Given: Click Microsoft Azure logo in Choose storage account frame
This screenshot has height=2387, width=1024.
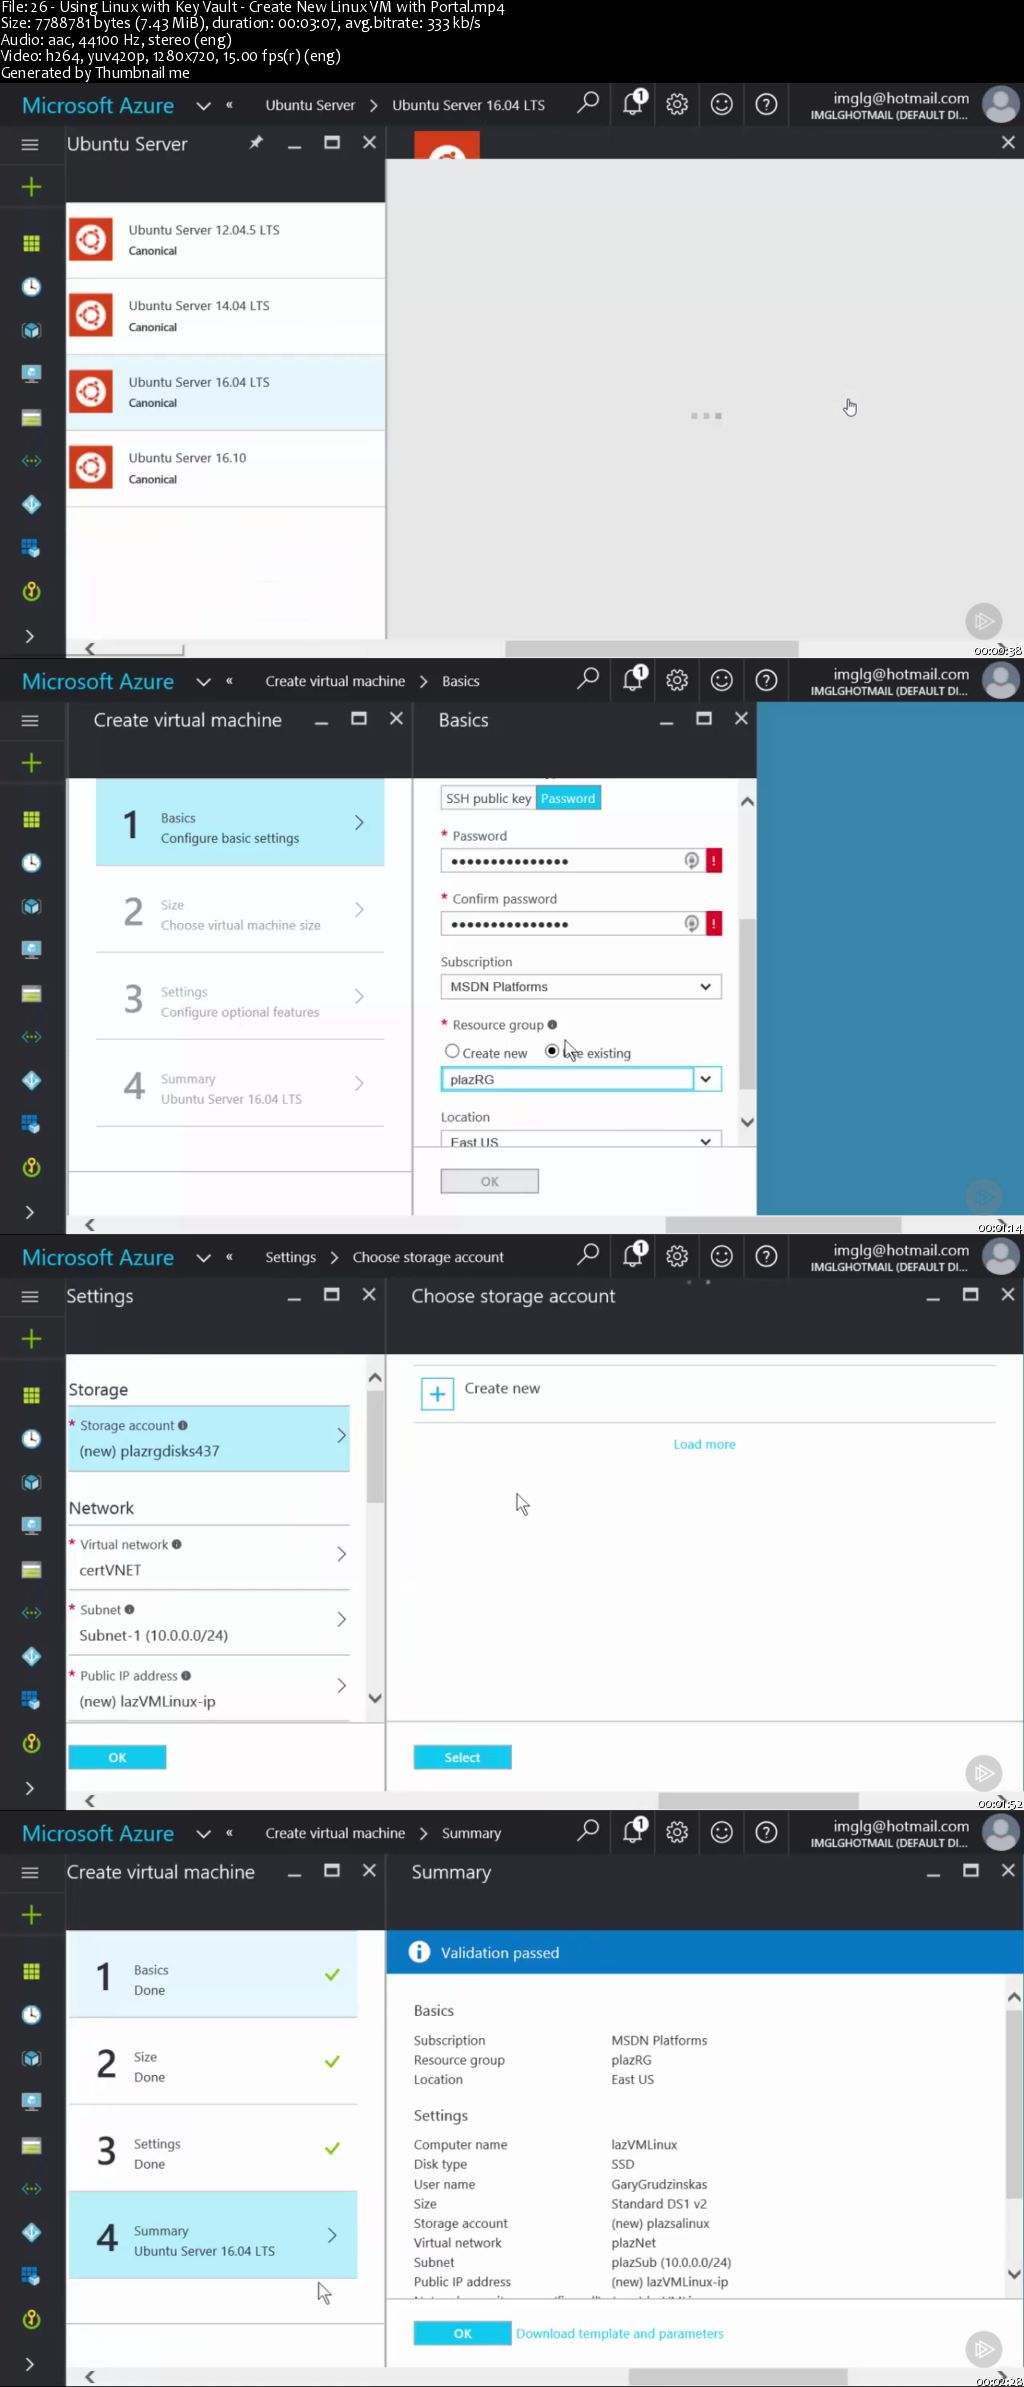Looking at the screenshot, I should (x=98, y=1257).
